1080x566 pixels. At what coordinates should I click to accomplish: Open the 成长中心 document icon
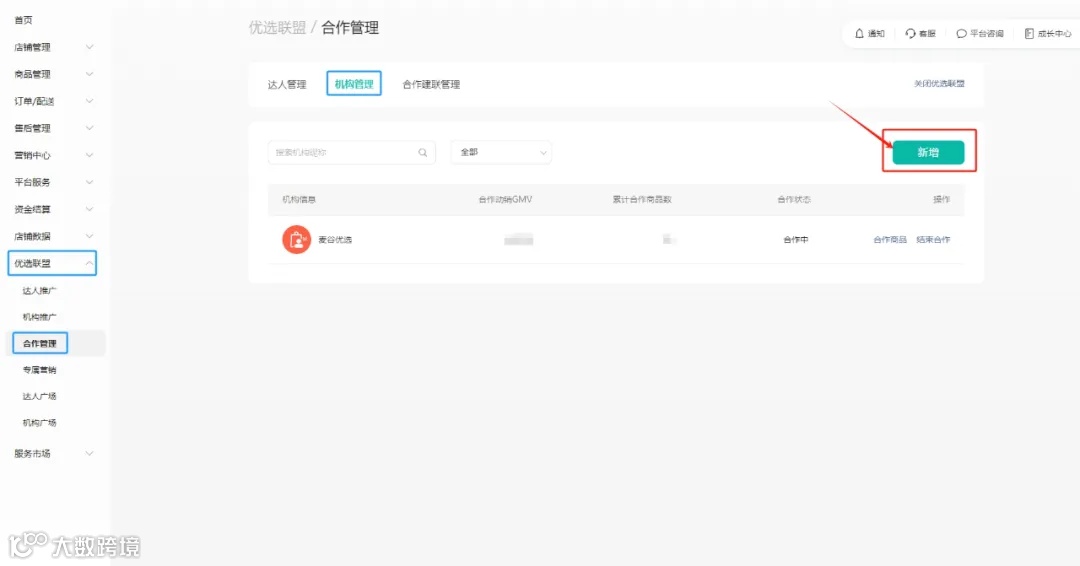click(1029, 33)
